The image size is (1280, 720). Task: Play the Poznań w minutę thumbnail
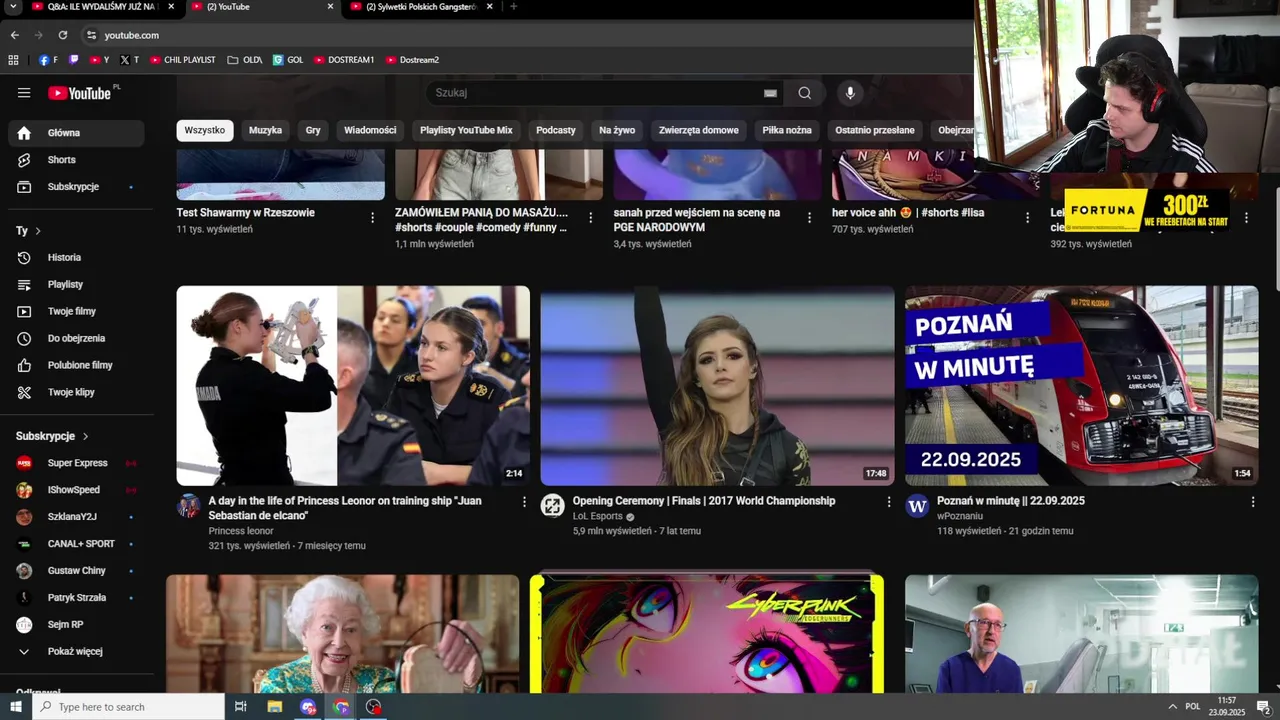pyautogui.click(x=1081, y=386)
